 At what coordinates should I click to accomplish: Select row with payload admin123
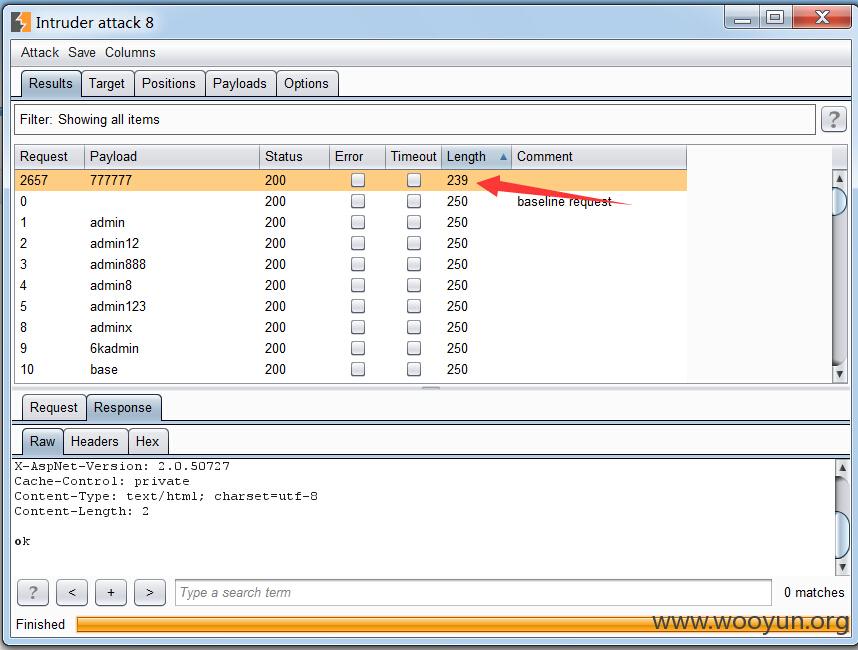[350, 306]
